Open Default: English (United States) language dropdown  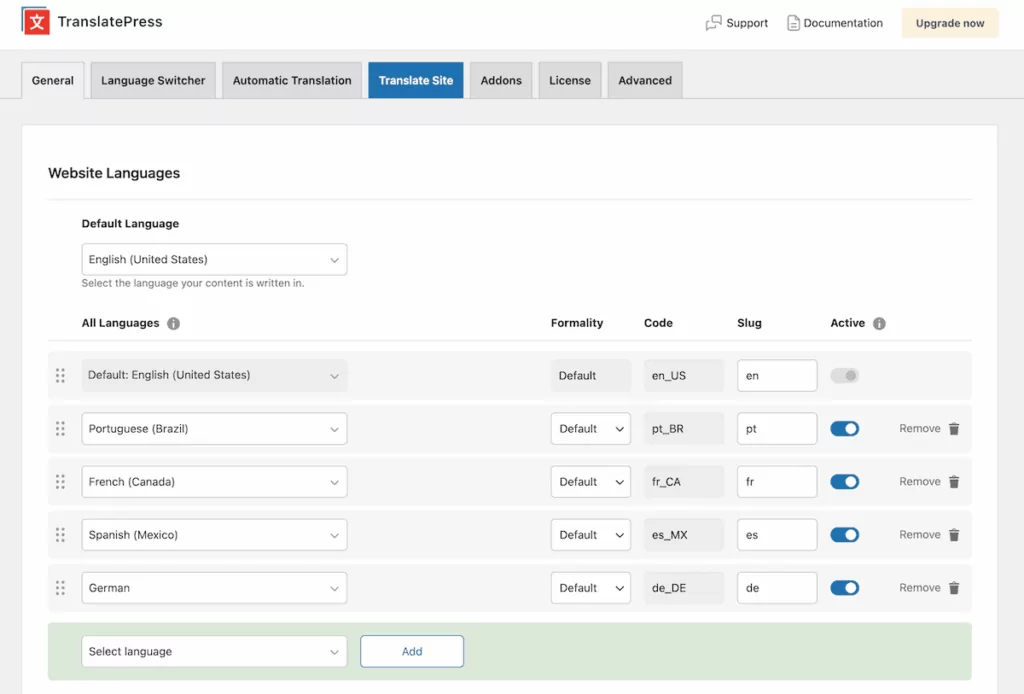tap(214, 375)
